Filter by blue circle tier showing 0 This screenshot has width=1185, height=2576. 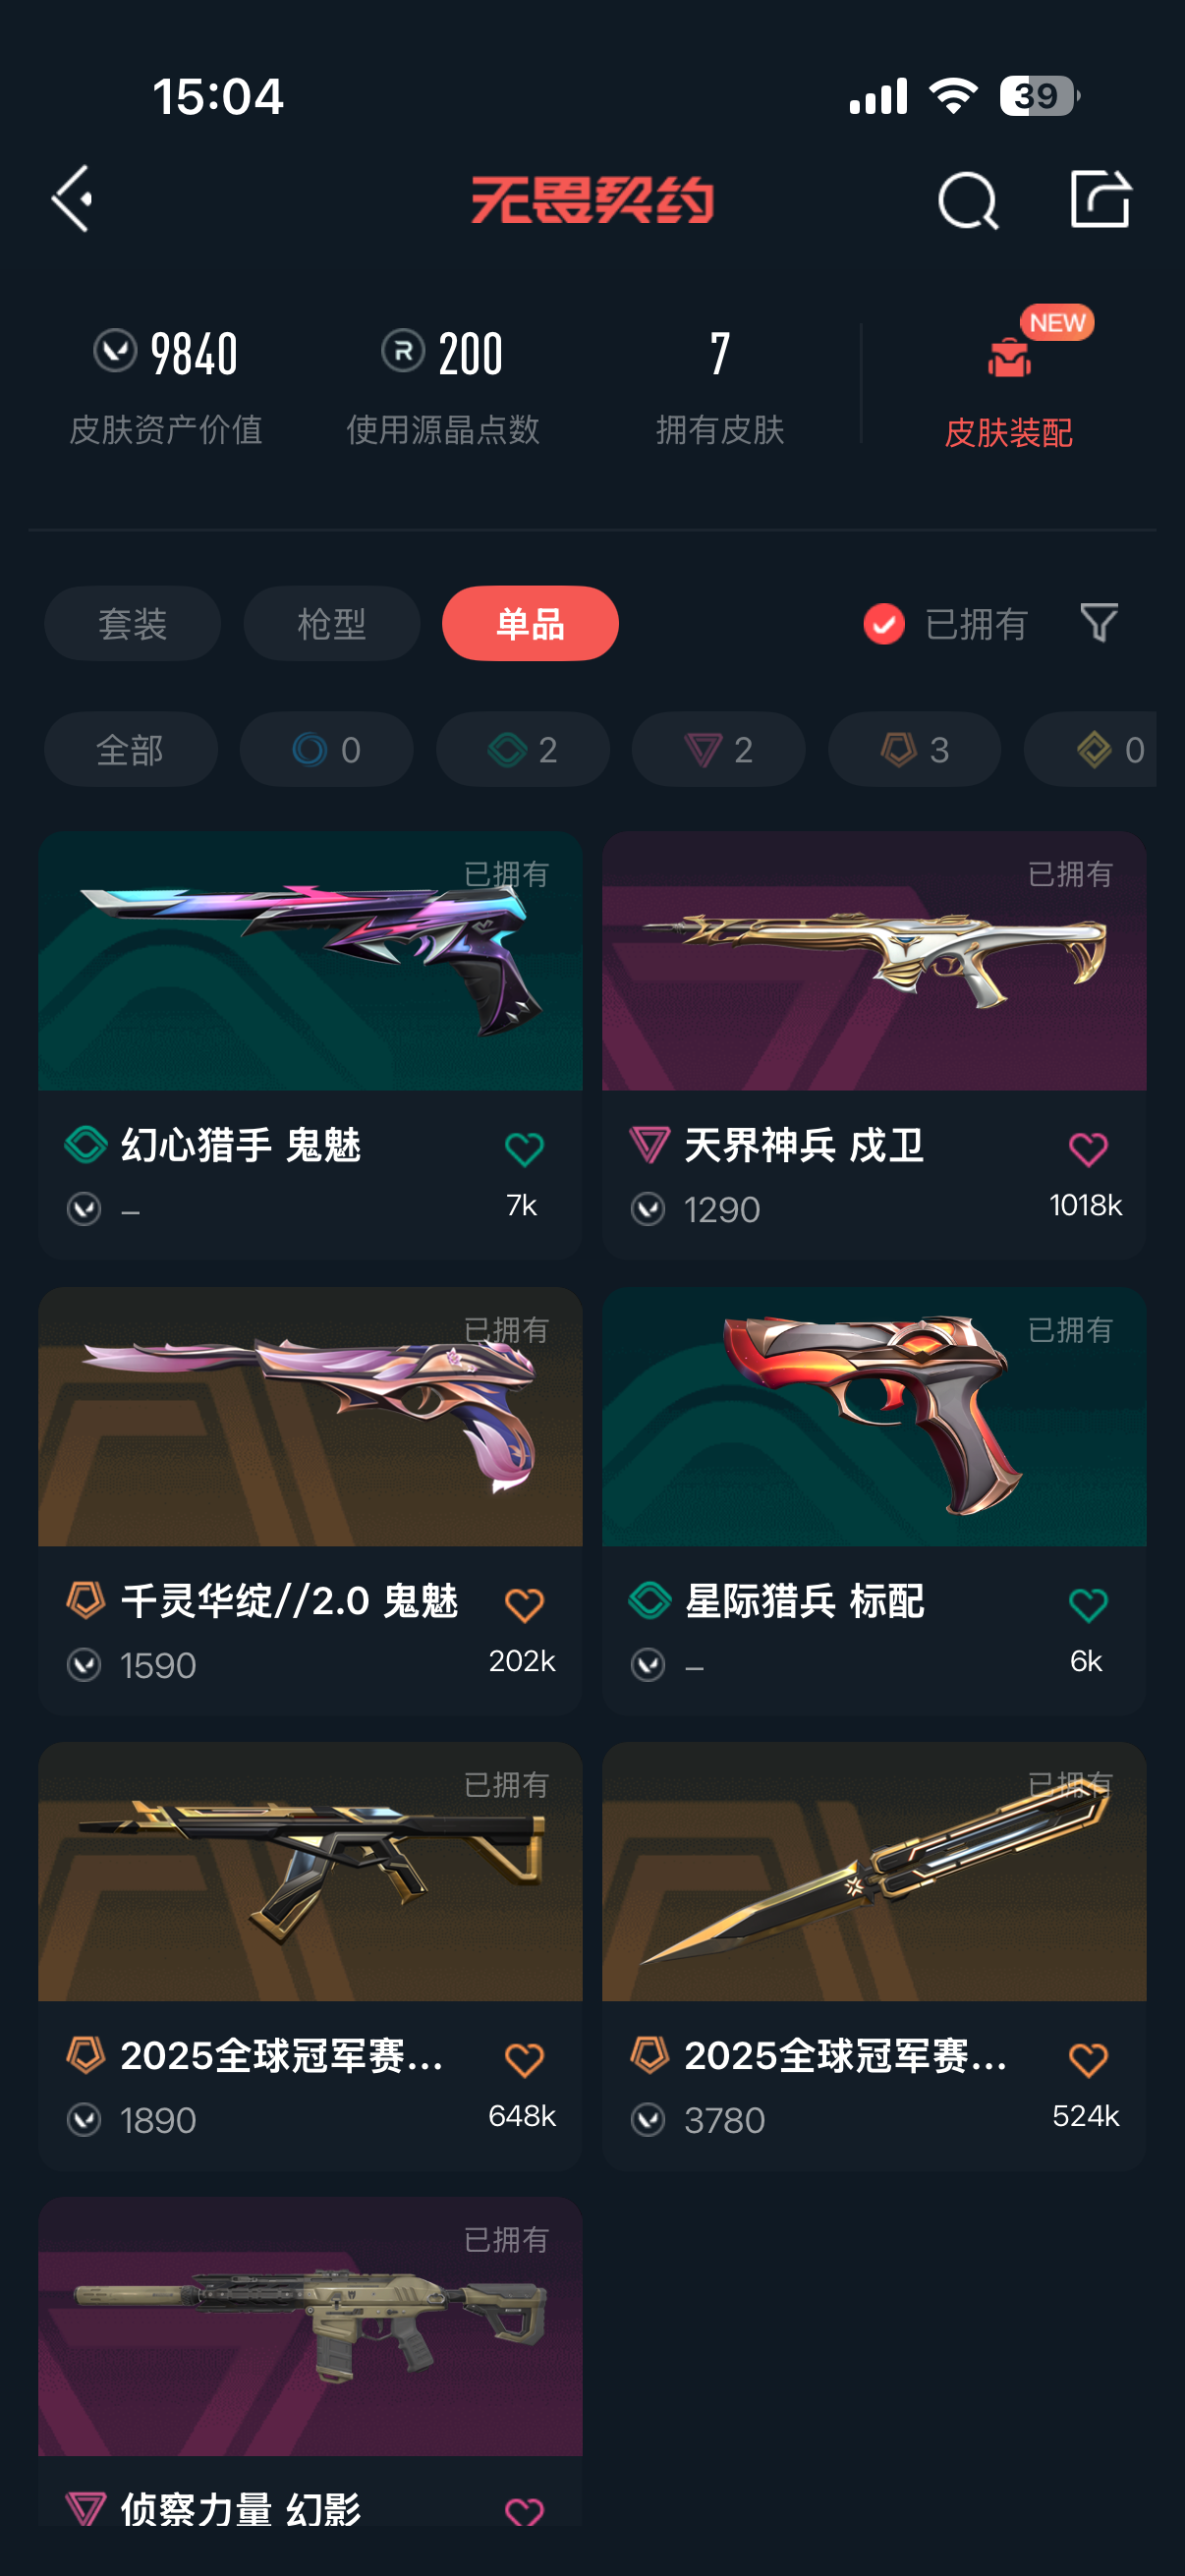pos(326,749)
